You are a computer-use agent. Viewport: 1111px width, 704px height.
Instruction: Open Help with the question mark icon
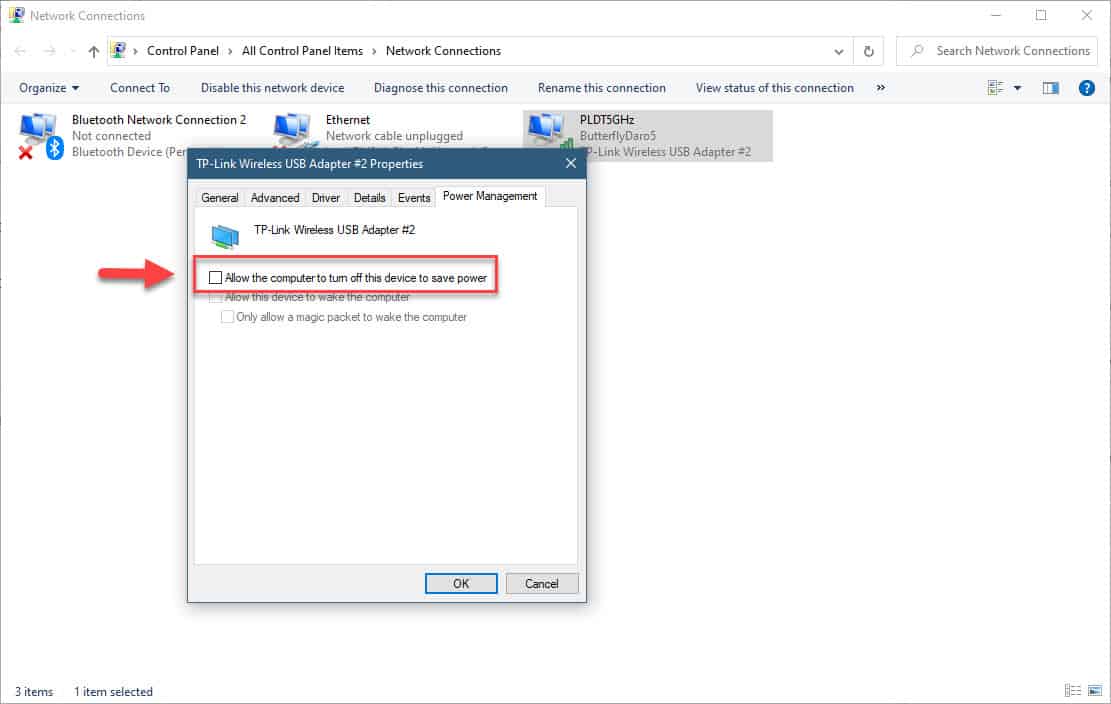coord(1087,88)
